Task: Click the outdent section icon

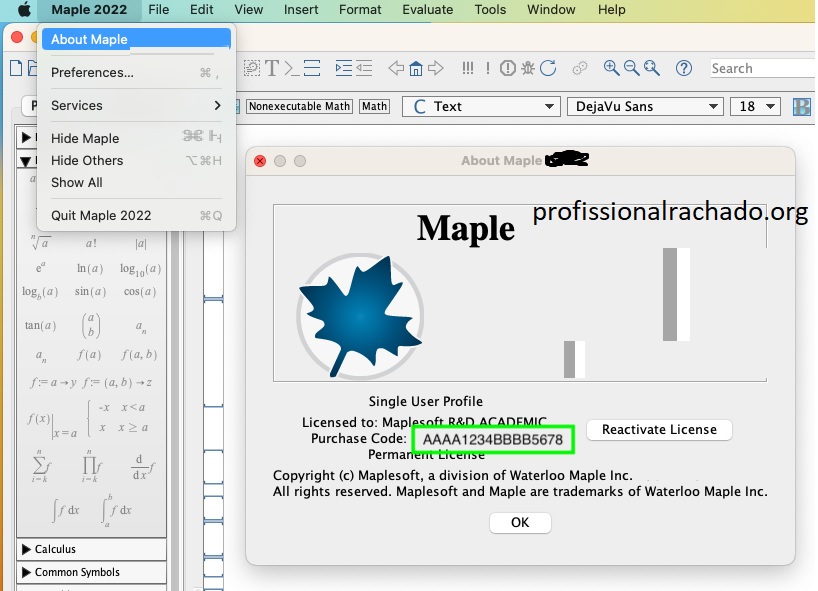Action: [x=364, y=68]
